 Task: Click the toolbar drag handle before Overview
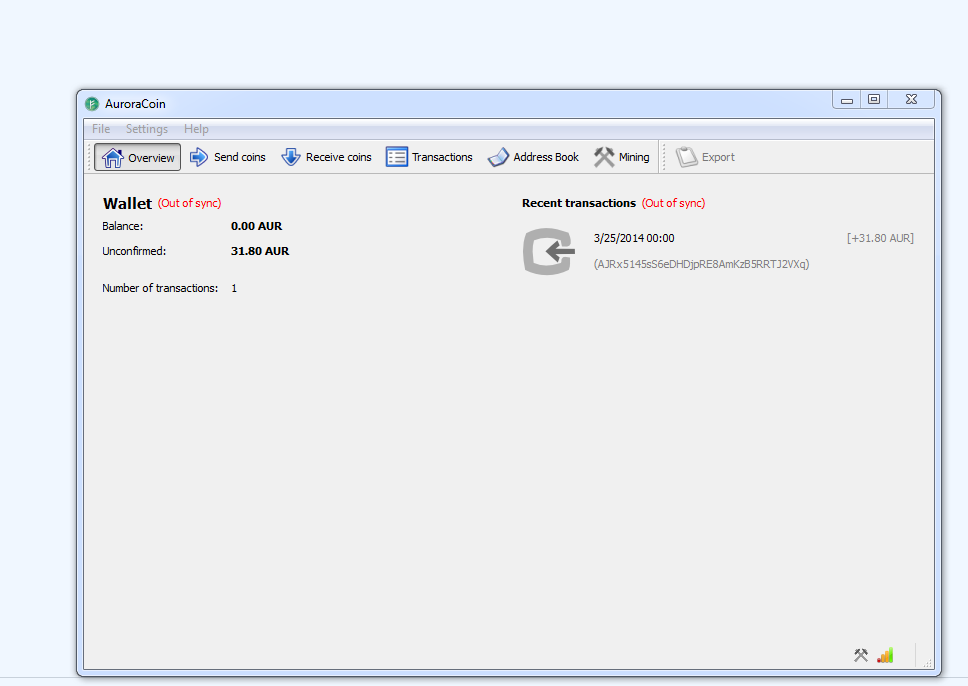click(x=90, y=157)
